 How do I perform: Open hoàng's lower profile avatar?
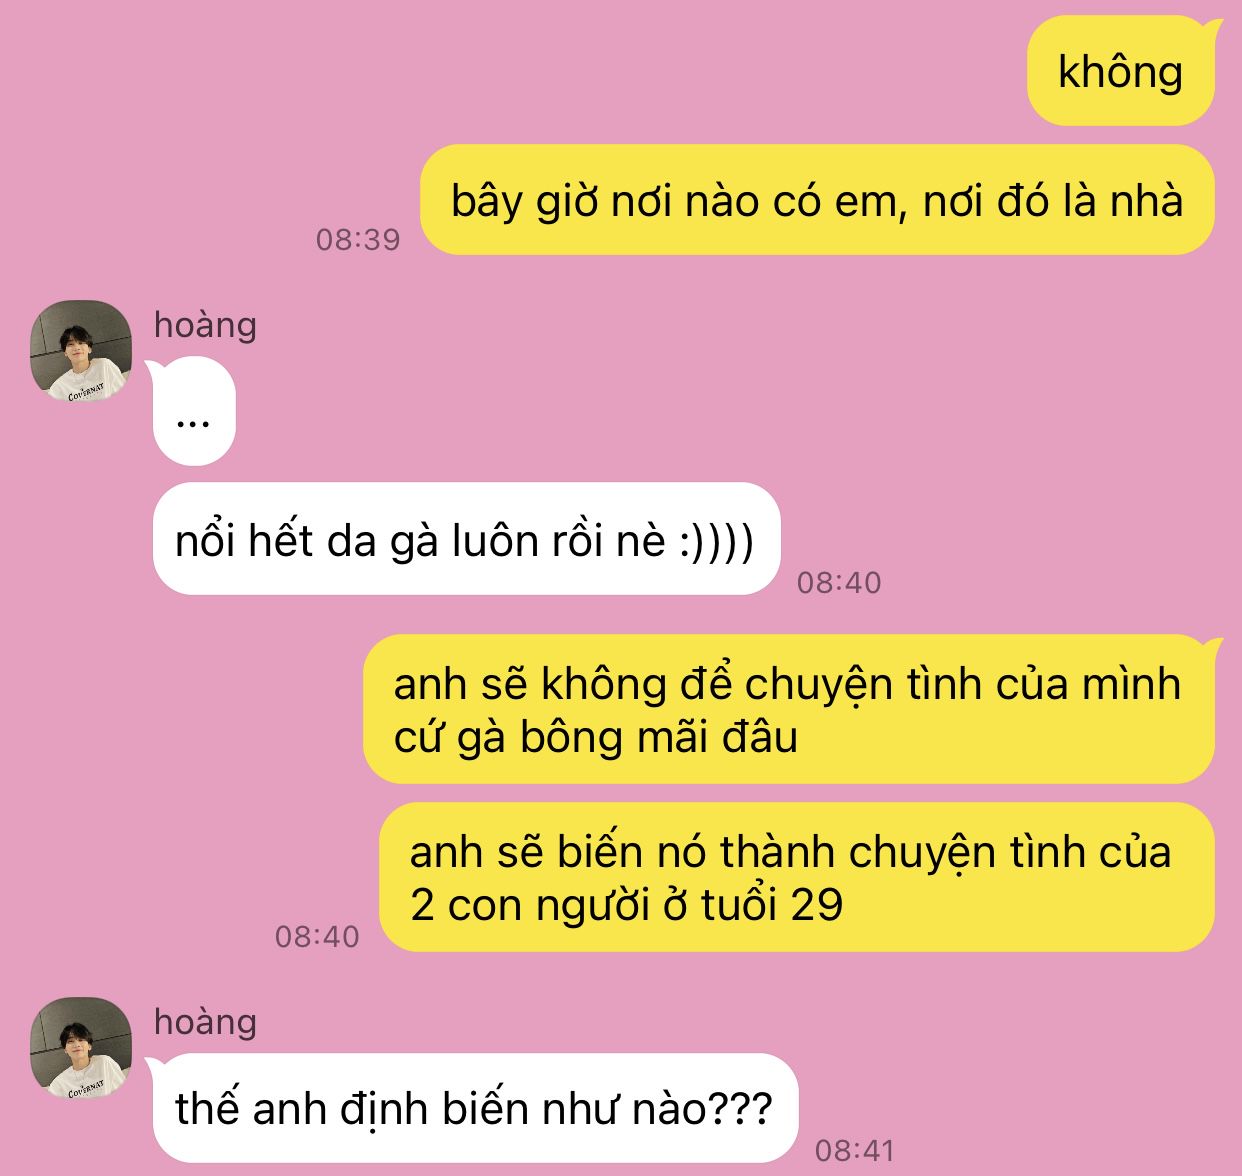tap(81, 1048)
